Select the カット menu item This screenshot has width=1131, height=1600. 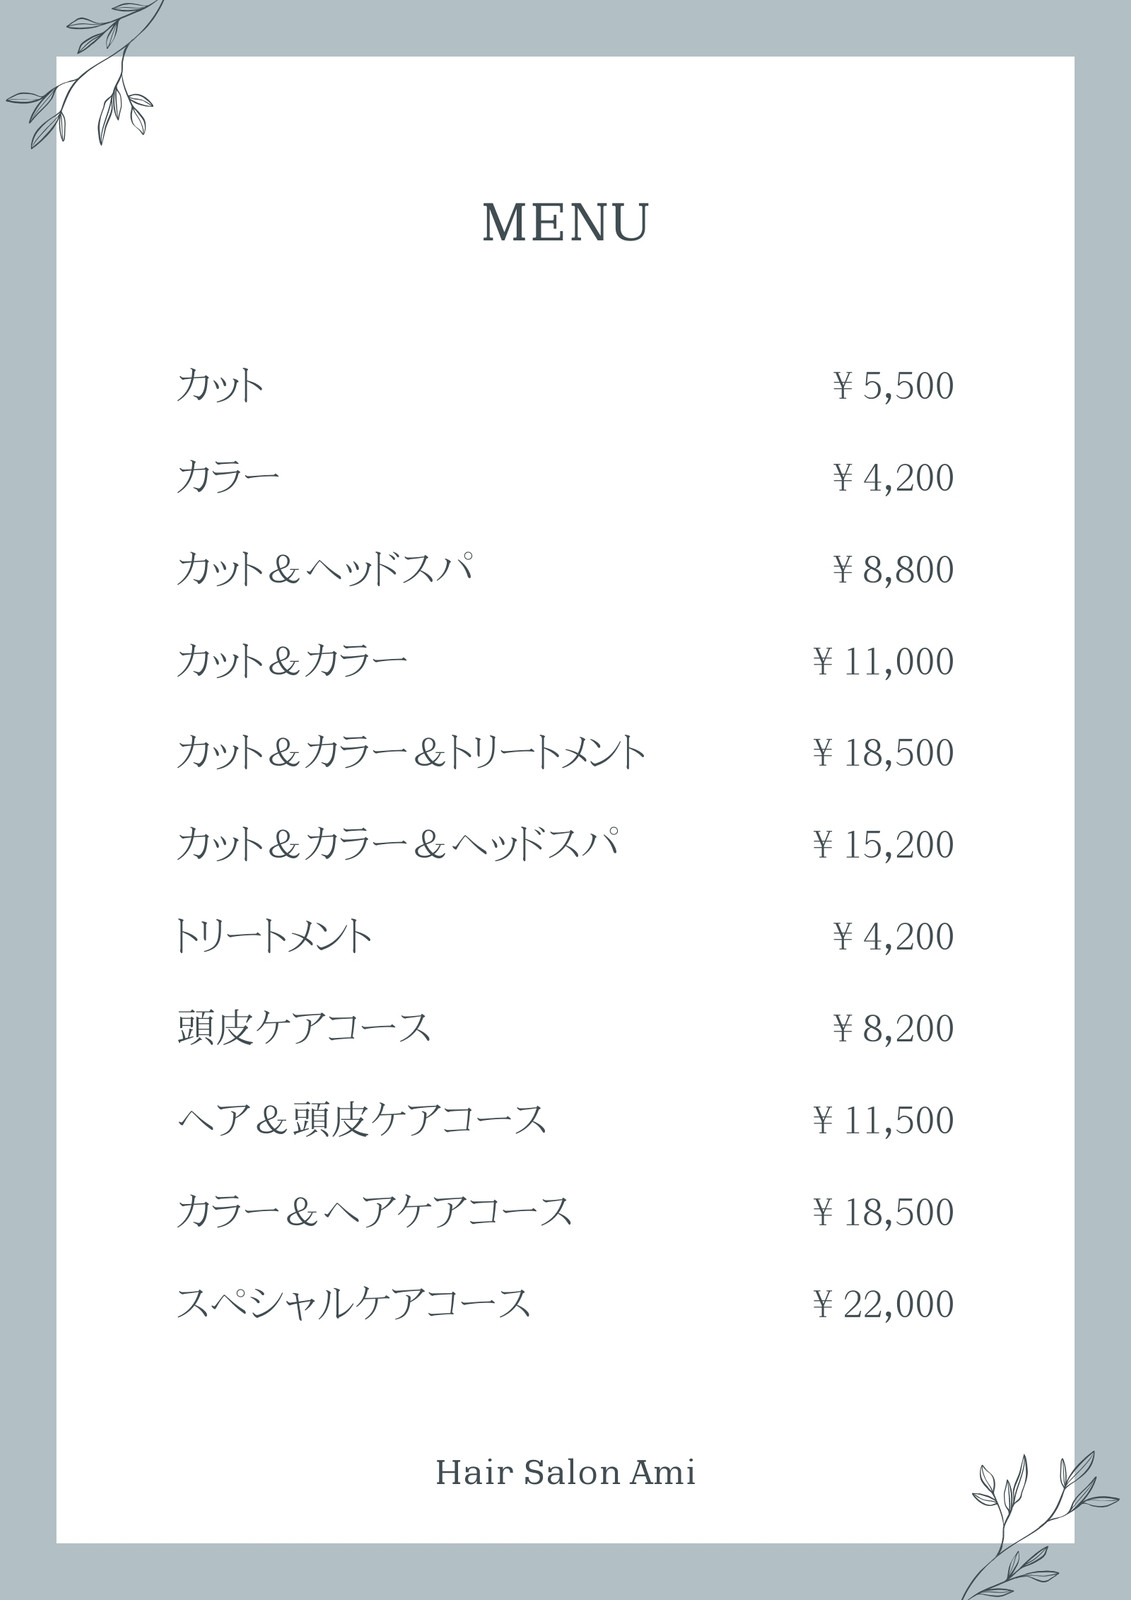(x=221, y=385)
